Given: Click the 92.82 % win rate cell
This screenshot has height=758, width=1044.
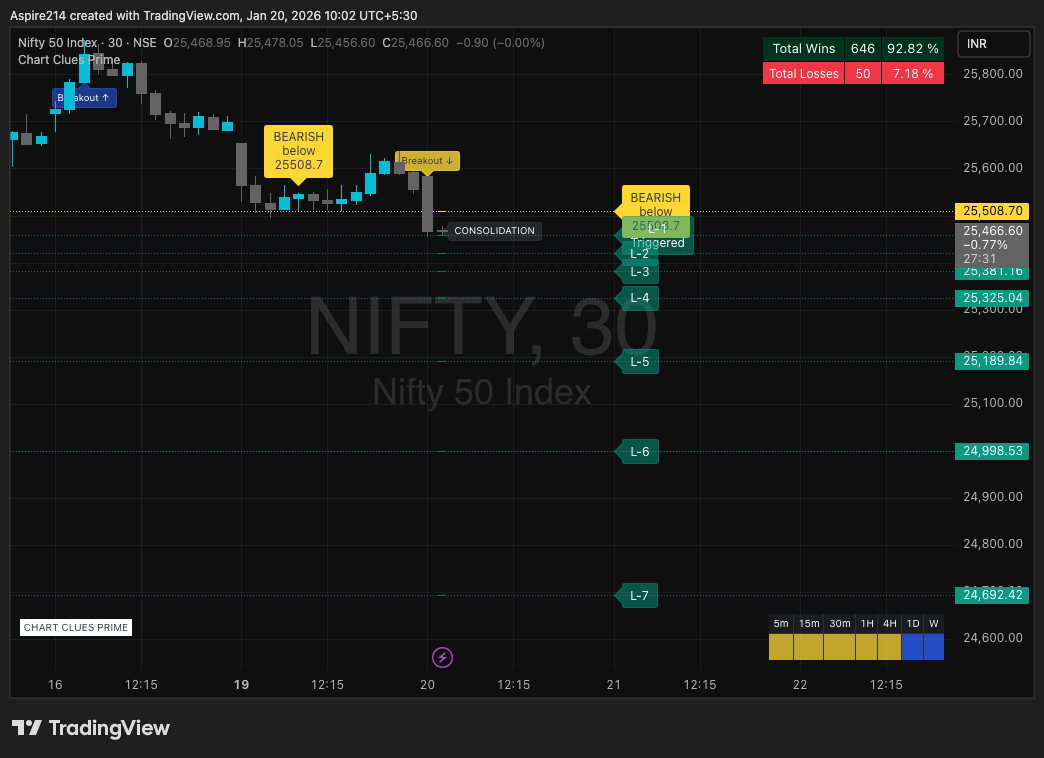Looking at the screenshot, I should click(913, 49).
